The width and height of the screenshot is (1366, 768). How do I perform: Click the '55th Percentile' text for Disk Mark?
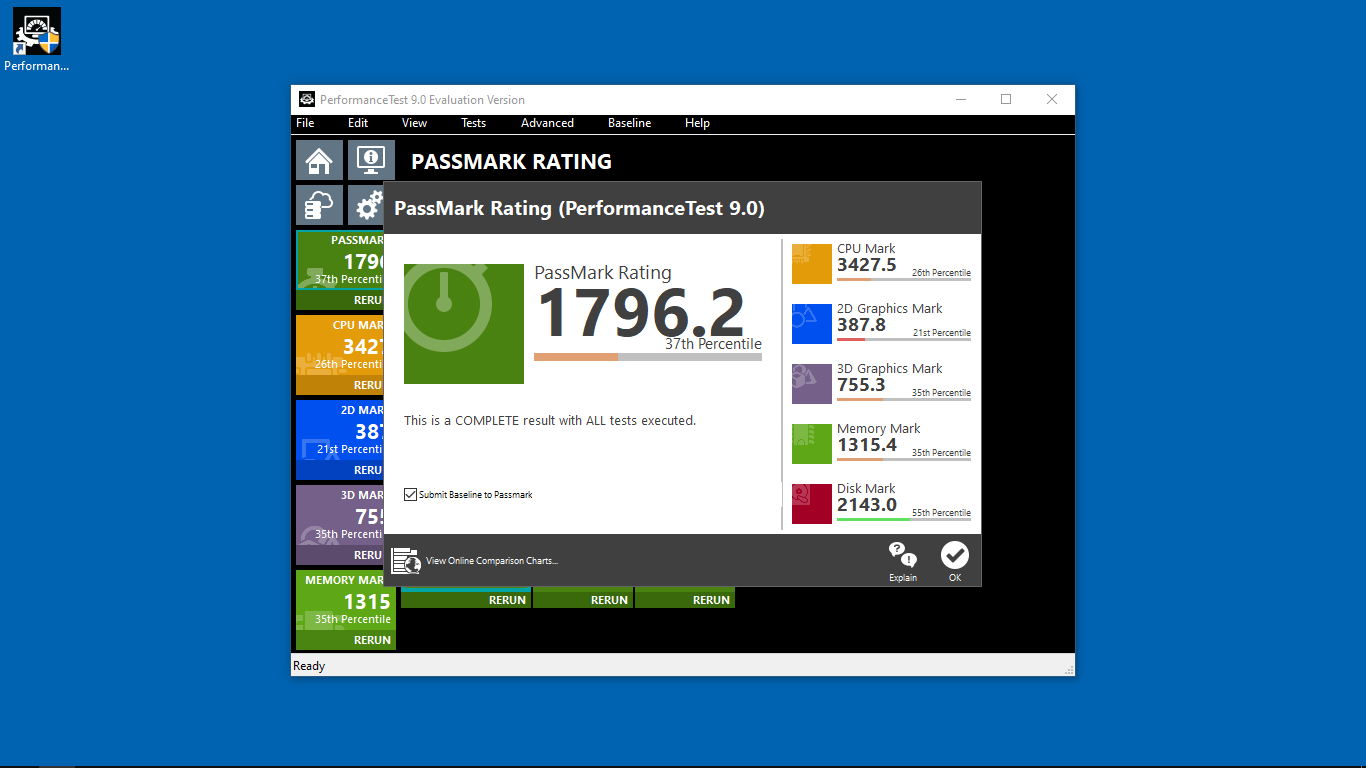coord(941,513)
